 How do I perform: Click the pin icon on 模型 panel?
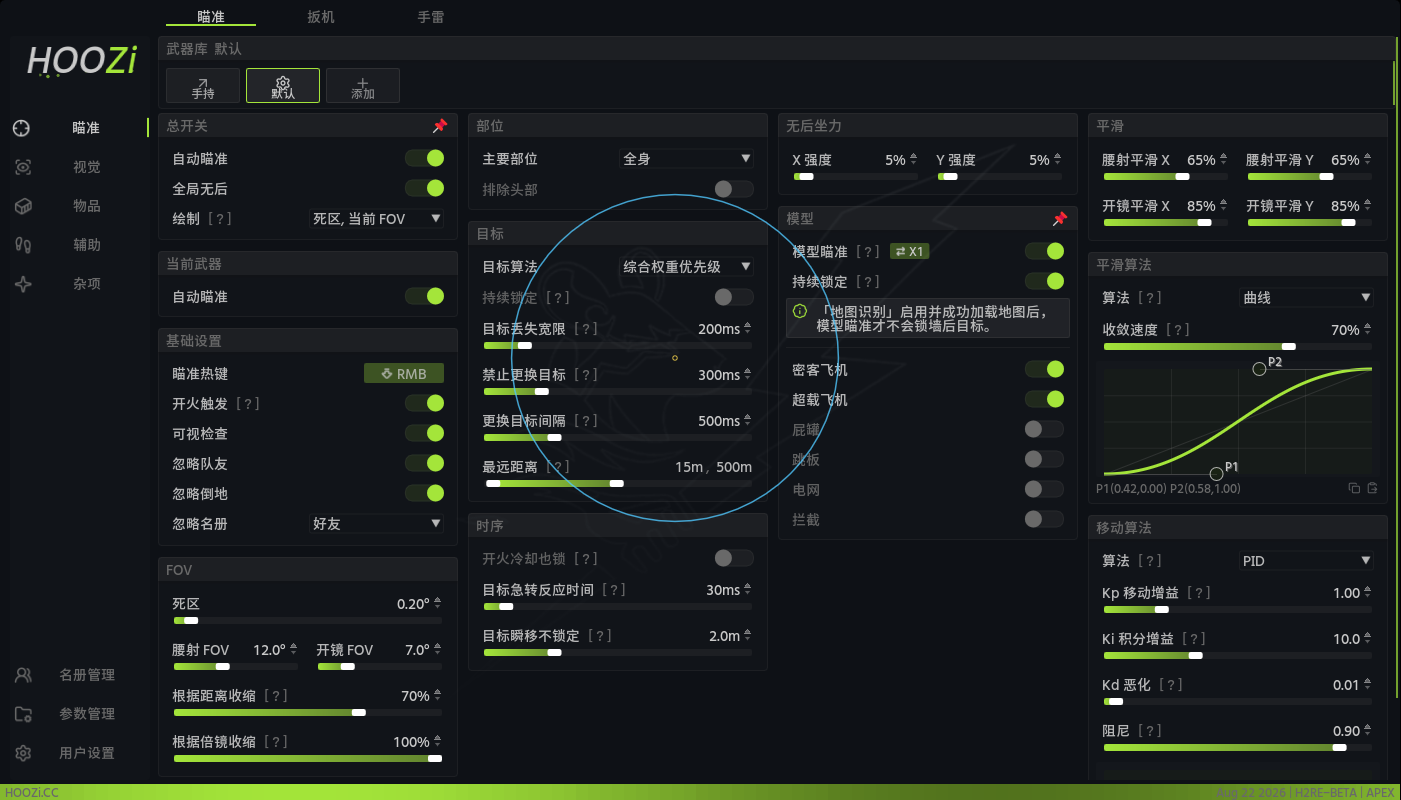1059,219
